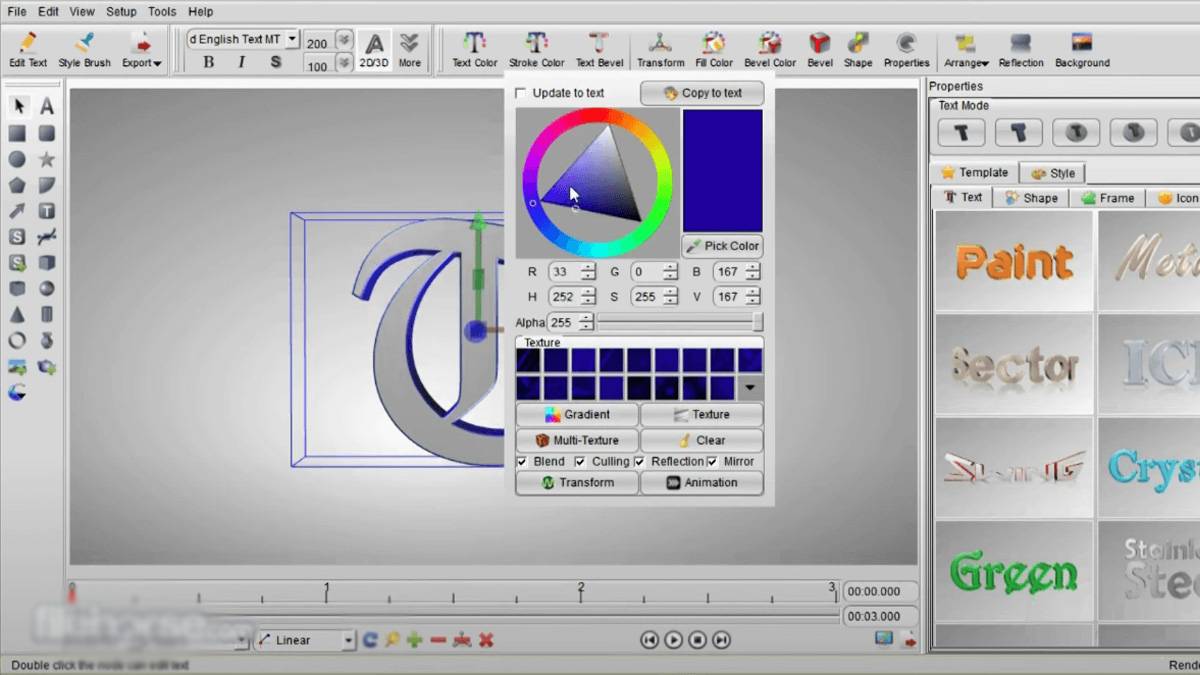Open the Linear interpolation dropdown
The width and height of the screenshot is (1200, 675).
coord(349,640)
